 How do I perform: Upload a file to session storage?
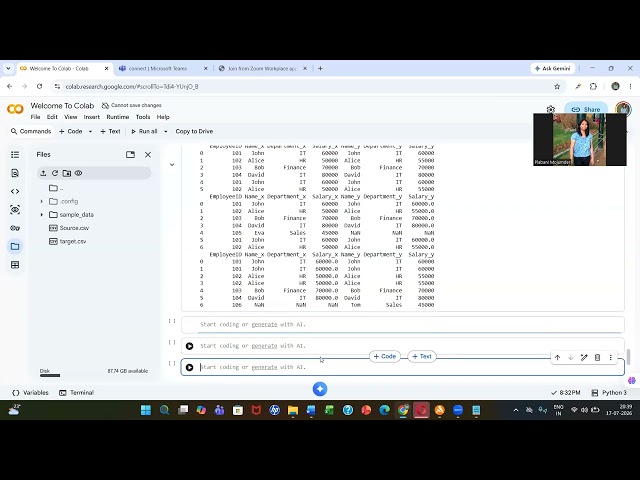pyautogui.click(x=43, y=173)
